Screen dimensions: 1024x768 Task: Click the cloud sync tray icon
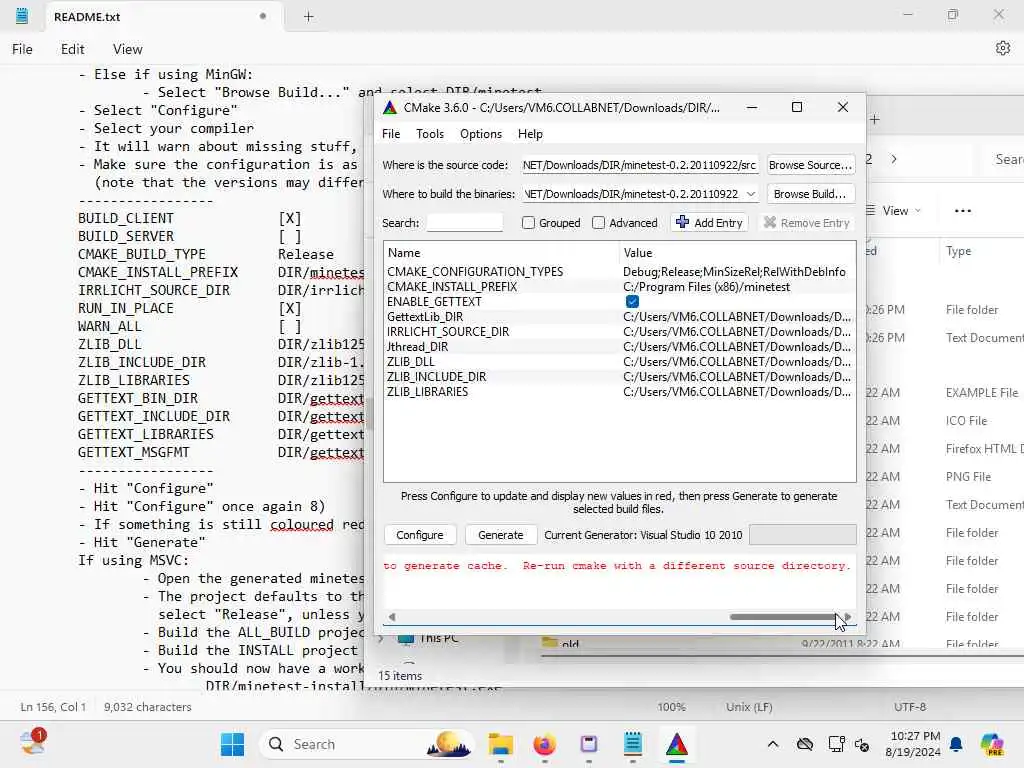pos(805,744)
